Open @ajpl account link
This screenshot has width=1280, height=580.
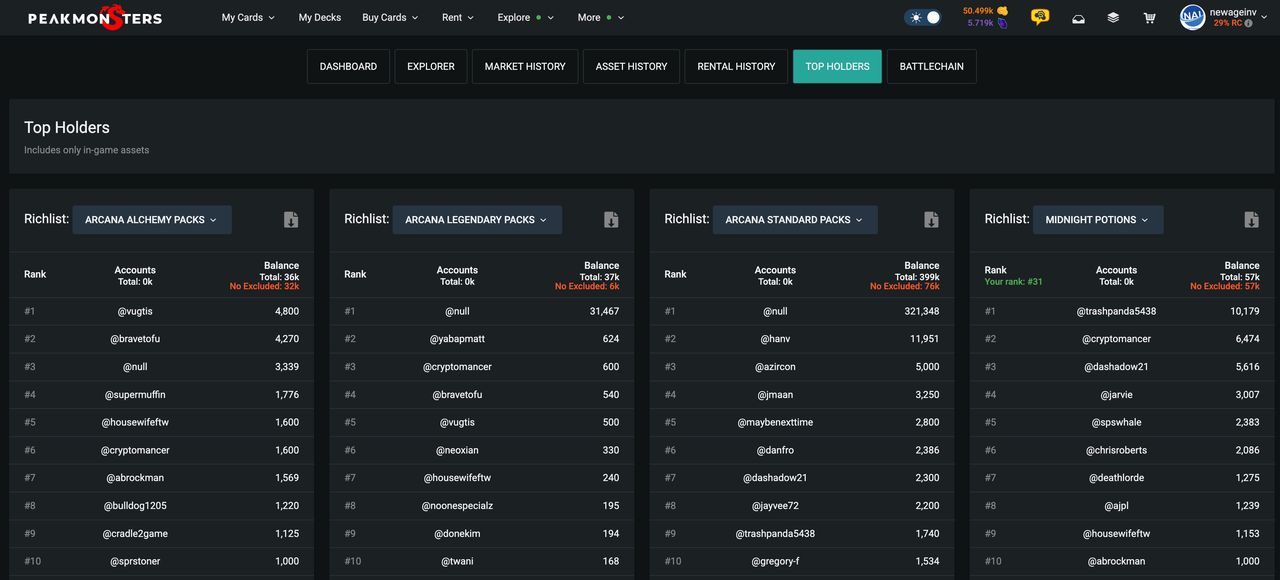[1116, 507]
